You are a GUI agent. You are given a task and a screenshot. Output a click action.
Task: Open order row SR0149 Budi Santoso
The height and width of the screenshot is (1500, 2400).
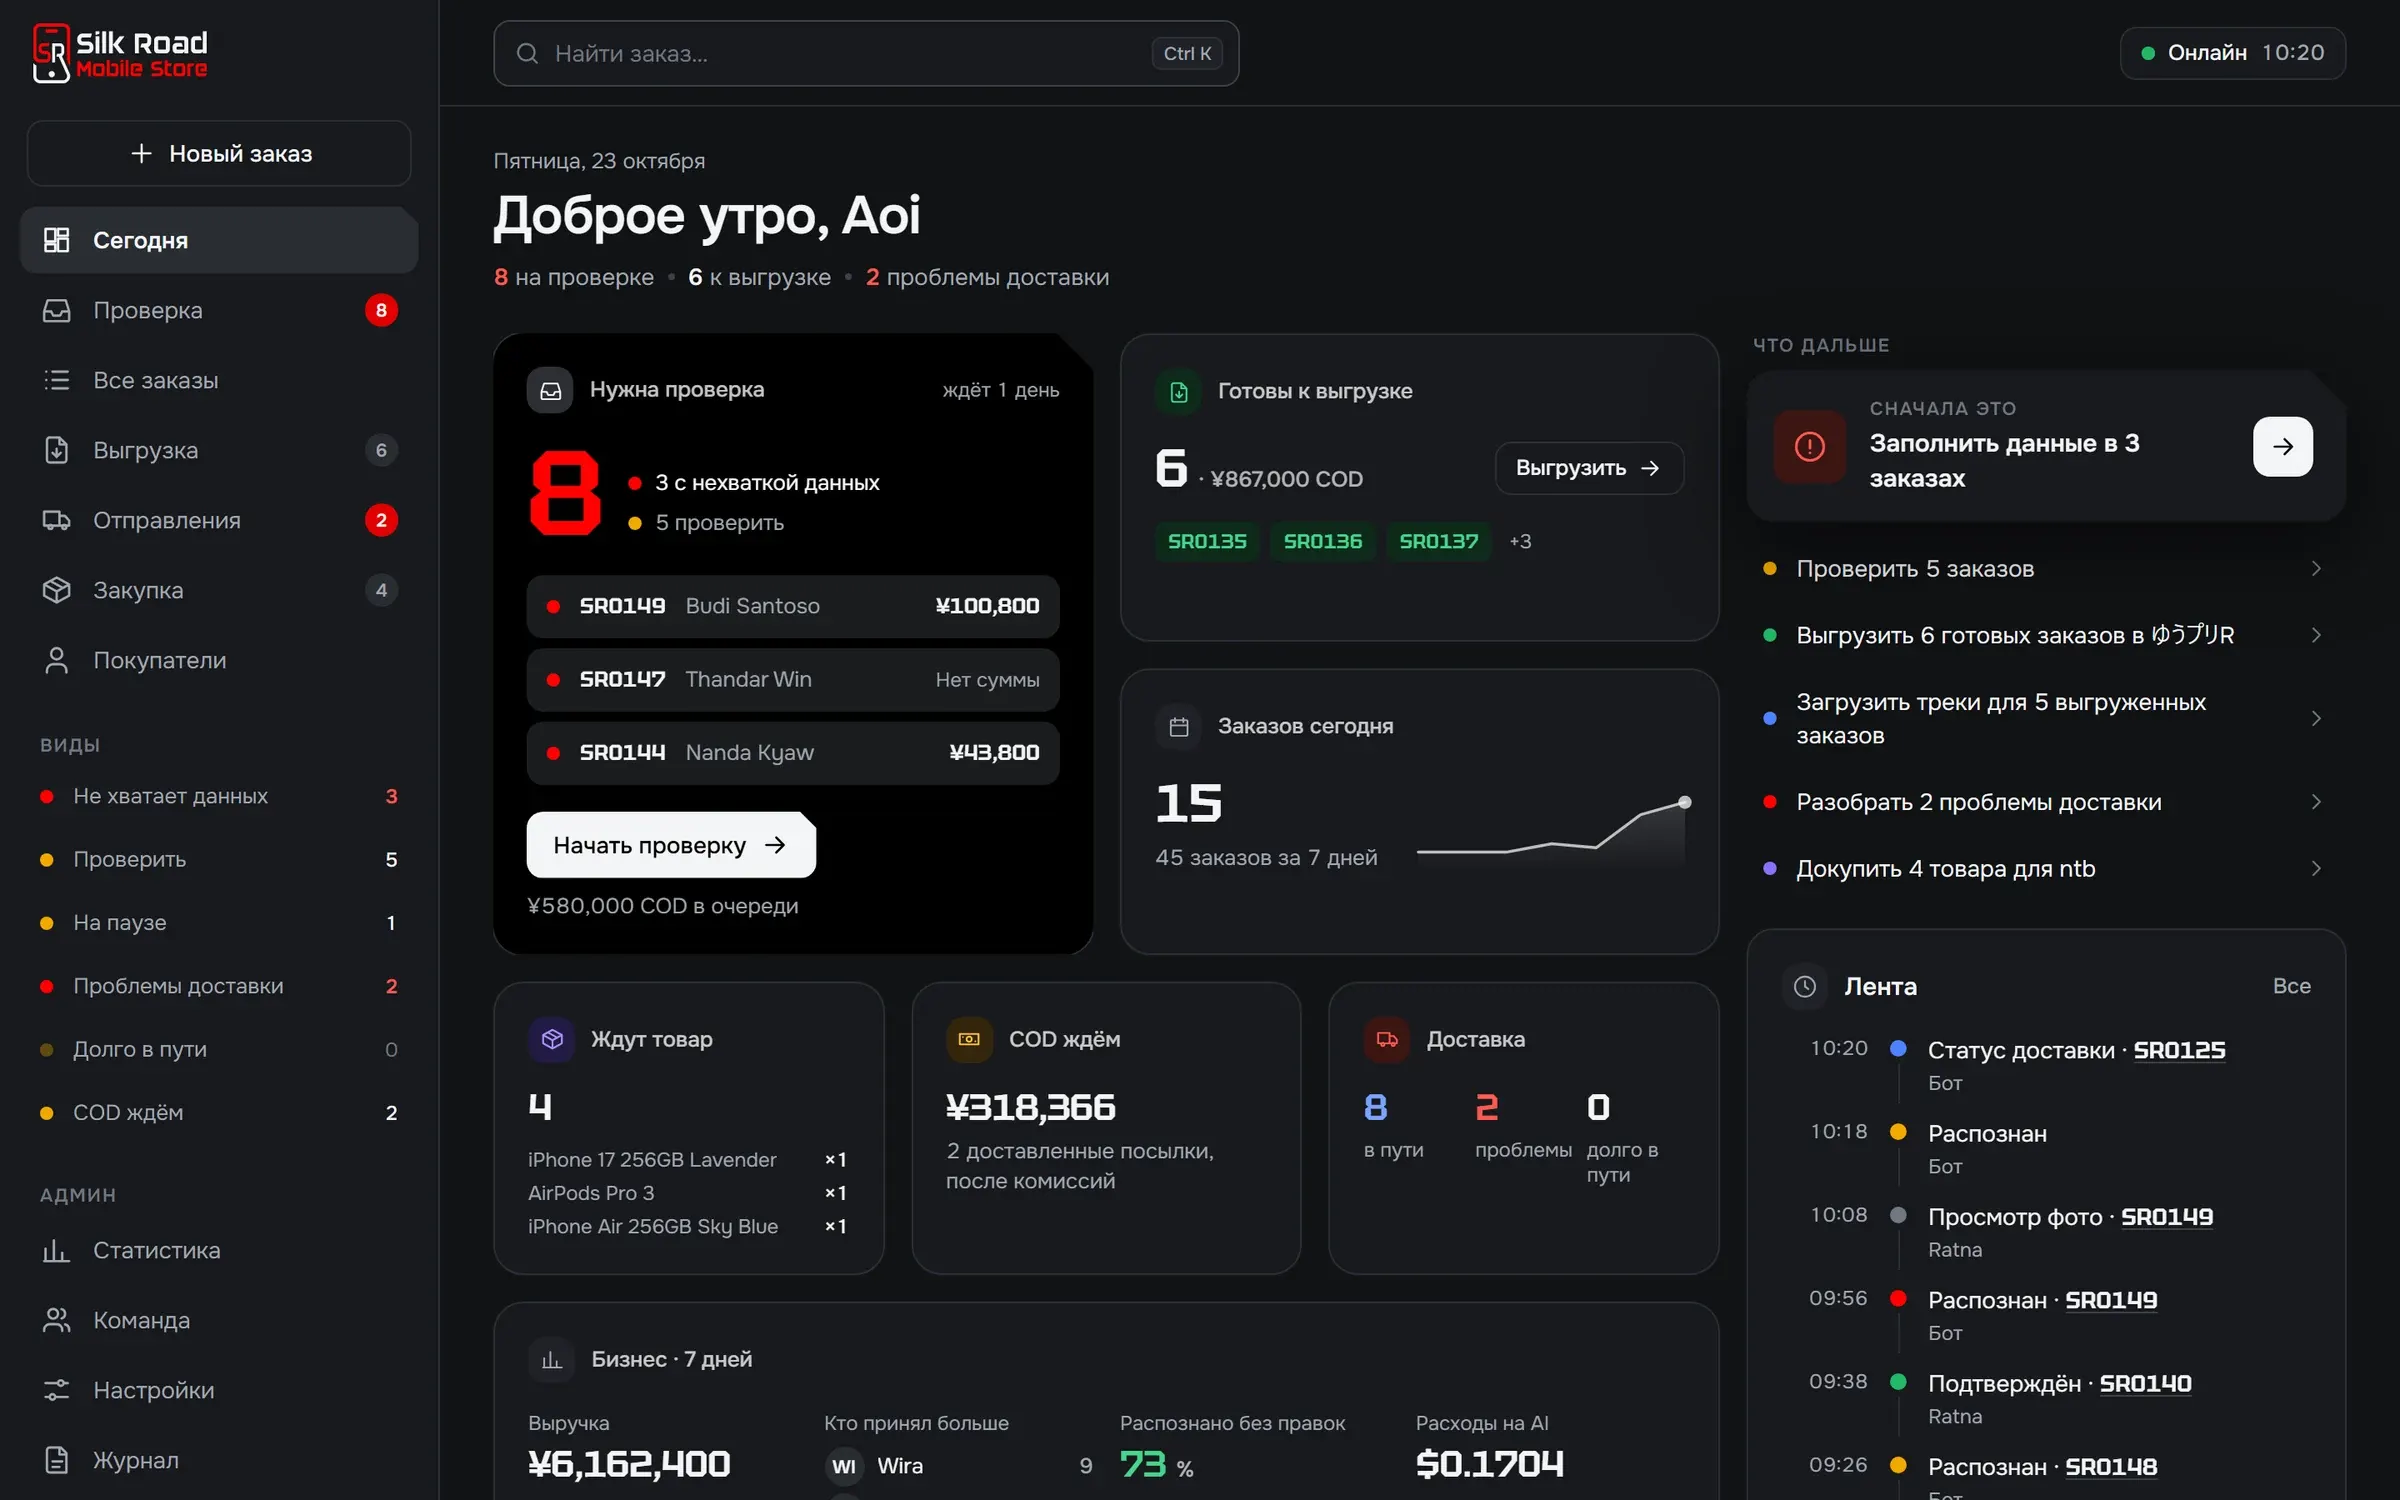pyautogui.click(x=792, y=606)
